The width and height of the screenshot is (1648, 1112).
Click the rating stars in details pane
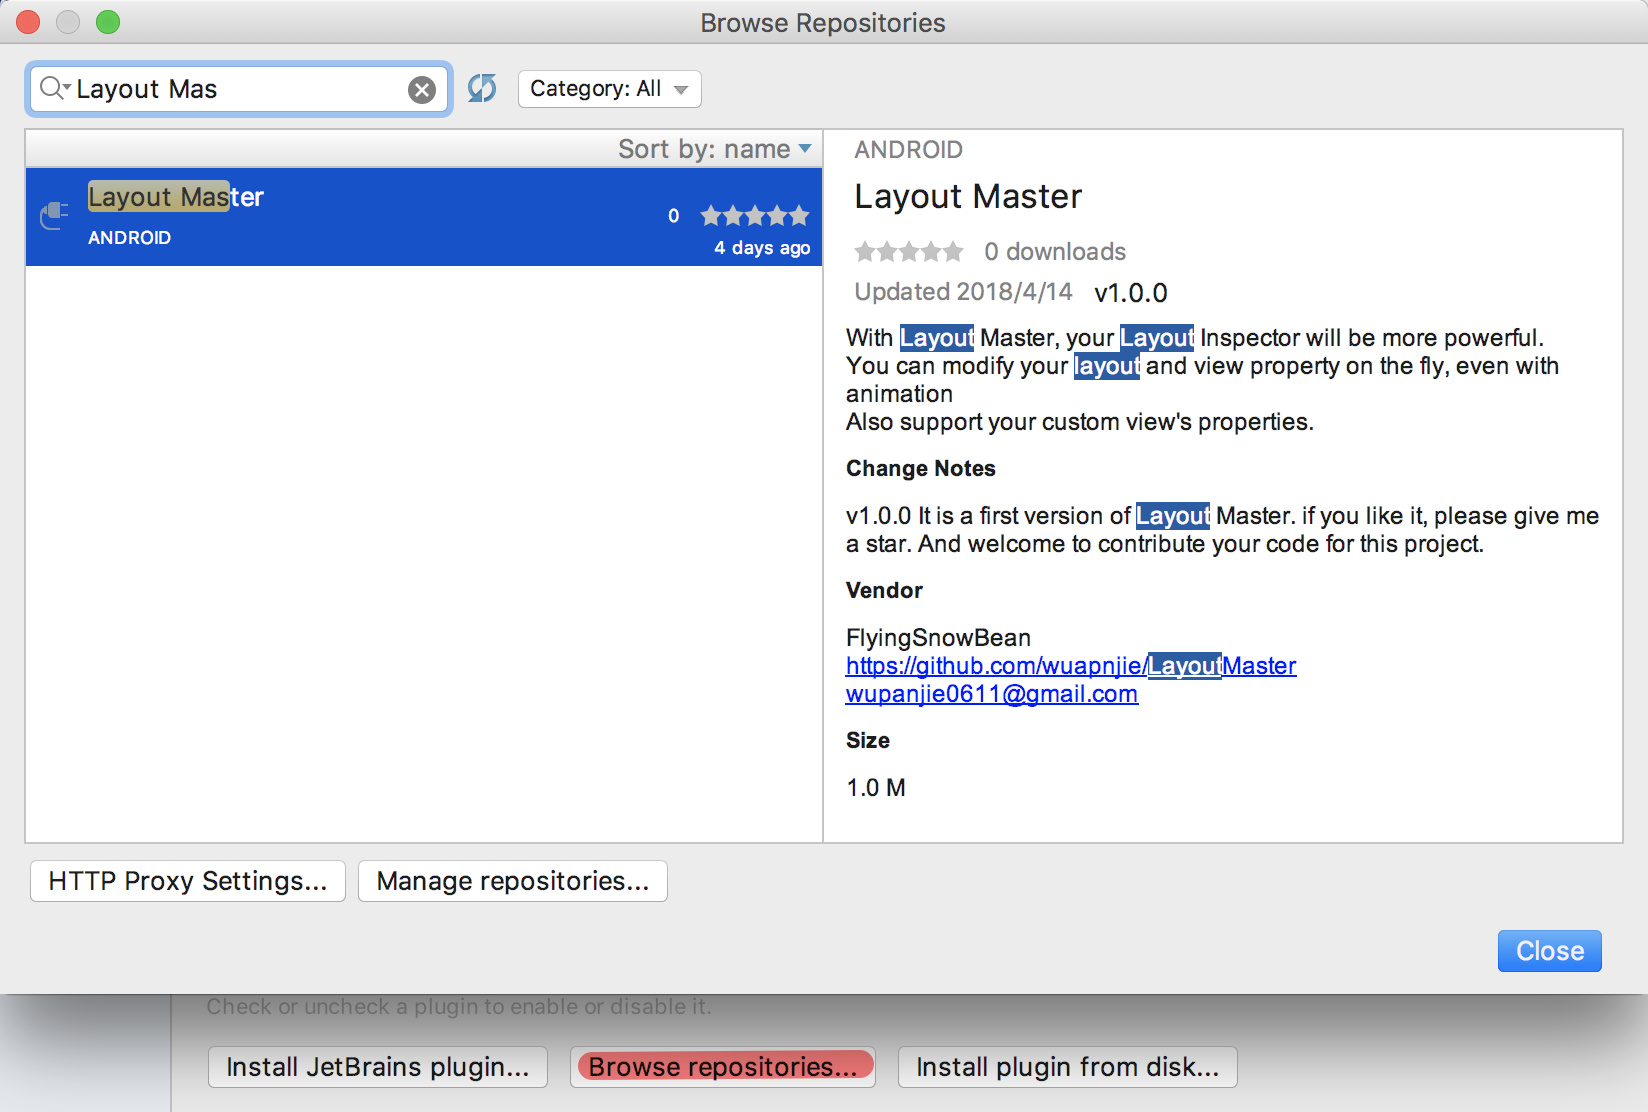(909, 251)
